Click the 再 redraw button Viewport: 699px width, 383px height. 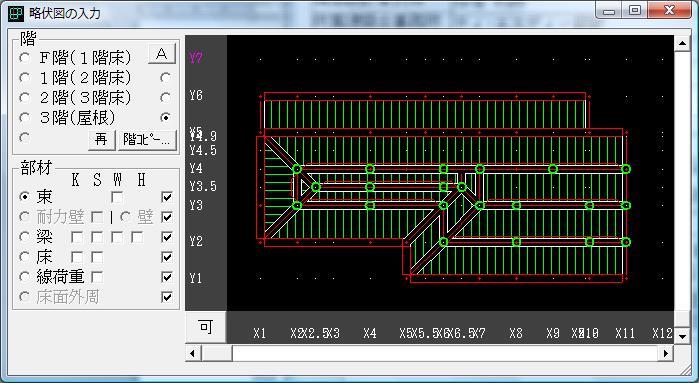click(x=101, y=140)
